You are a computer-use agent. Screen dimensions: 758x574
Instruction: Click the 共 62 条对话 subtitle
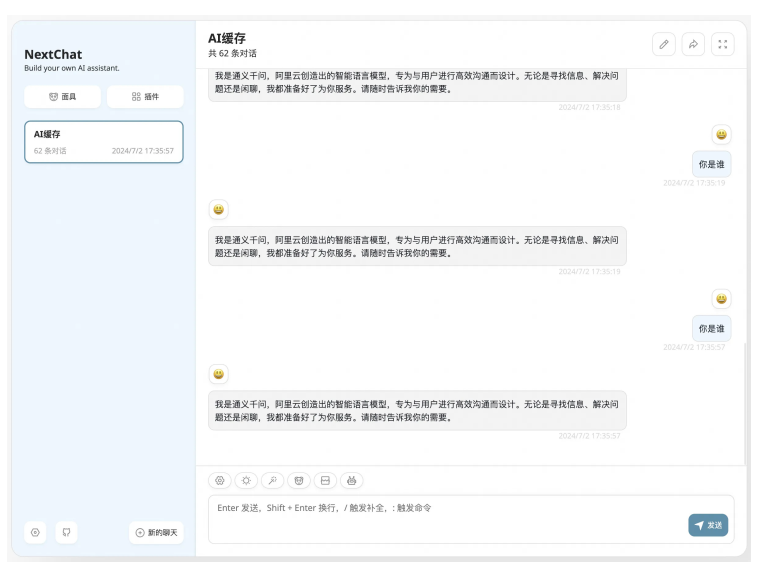233,54
